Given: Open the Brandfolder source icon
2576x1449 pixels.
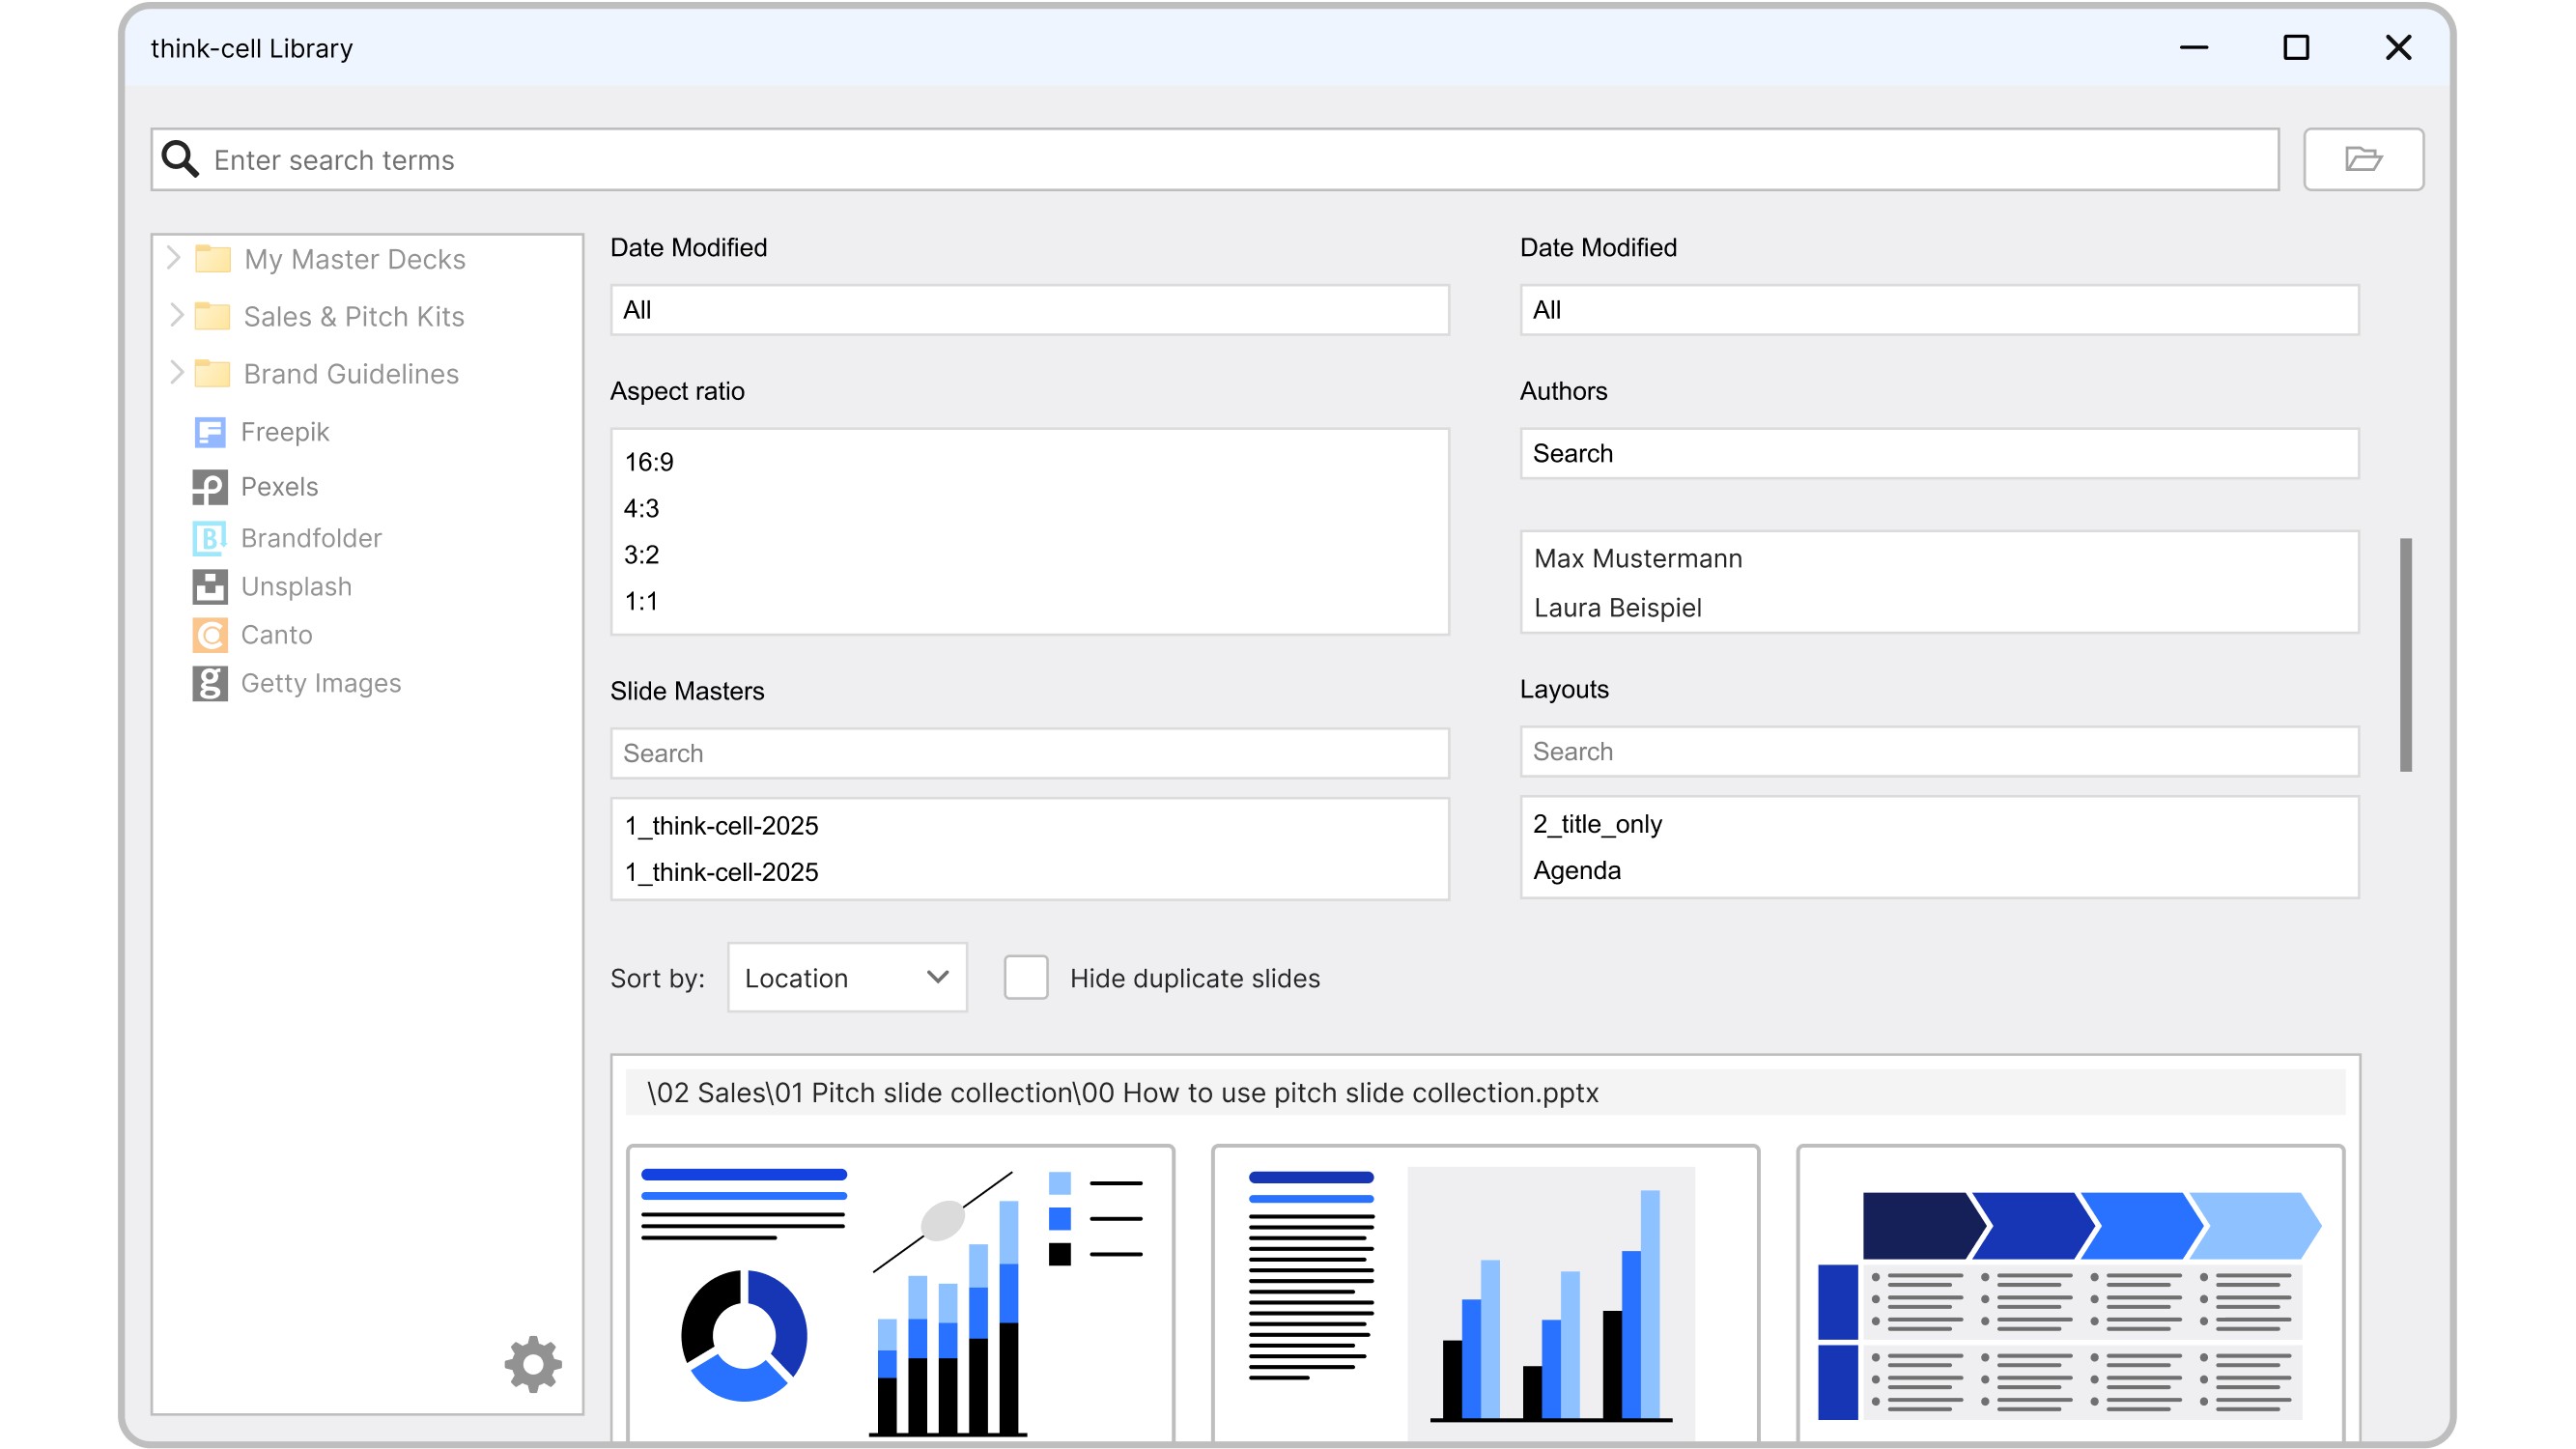Looking at the screenshot, I should [209, 538].
